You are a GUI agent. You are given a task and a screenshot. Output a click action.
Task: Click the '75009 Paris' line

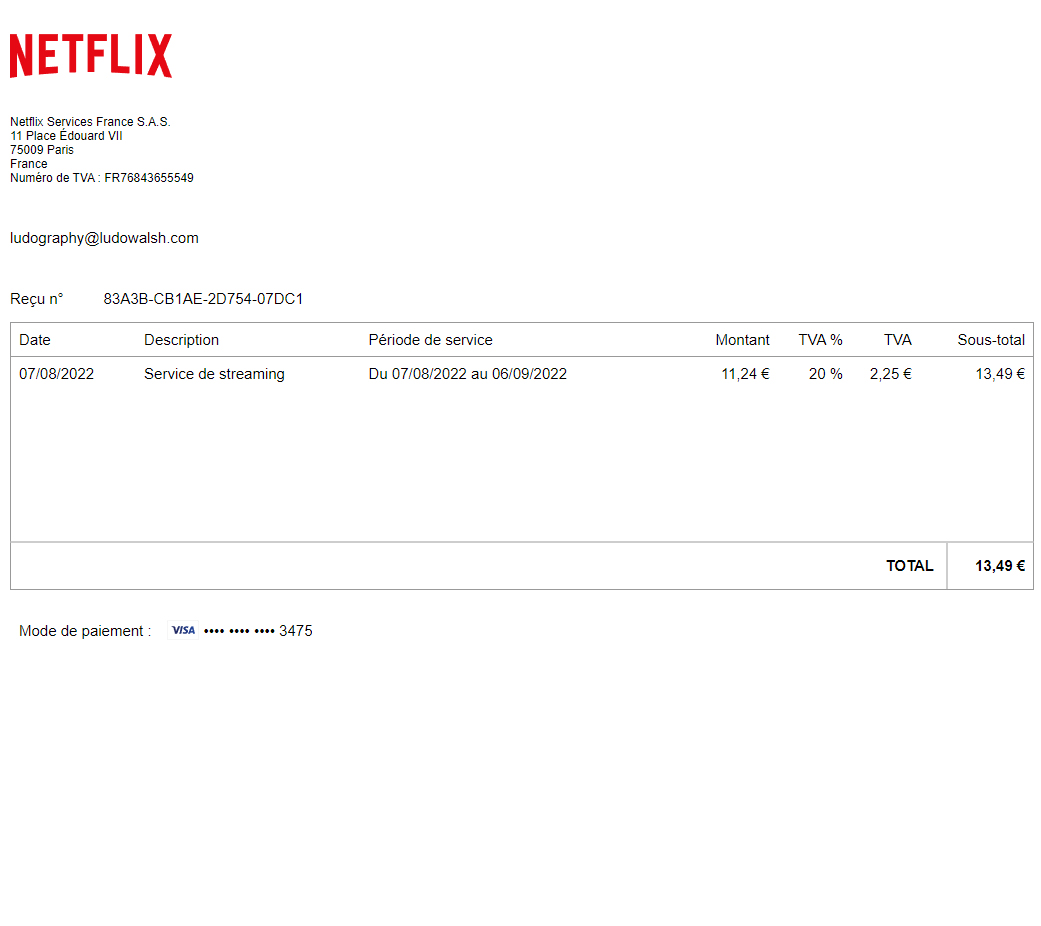click(42, 149)
